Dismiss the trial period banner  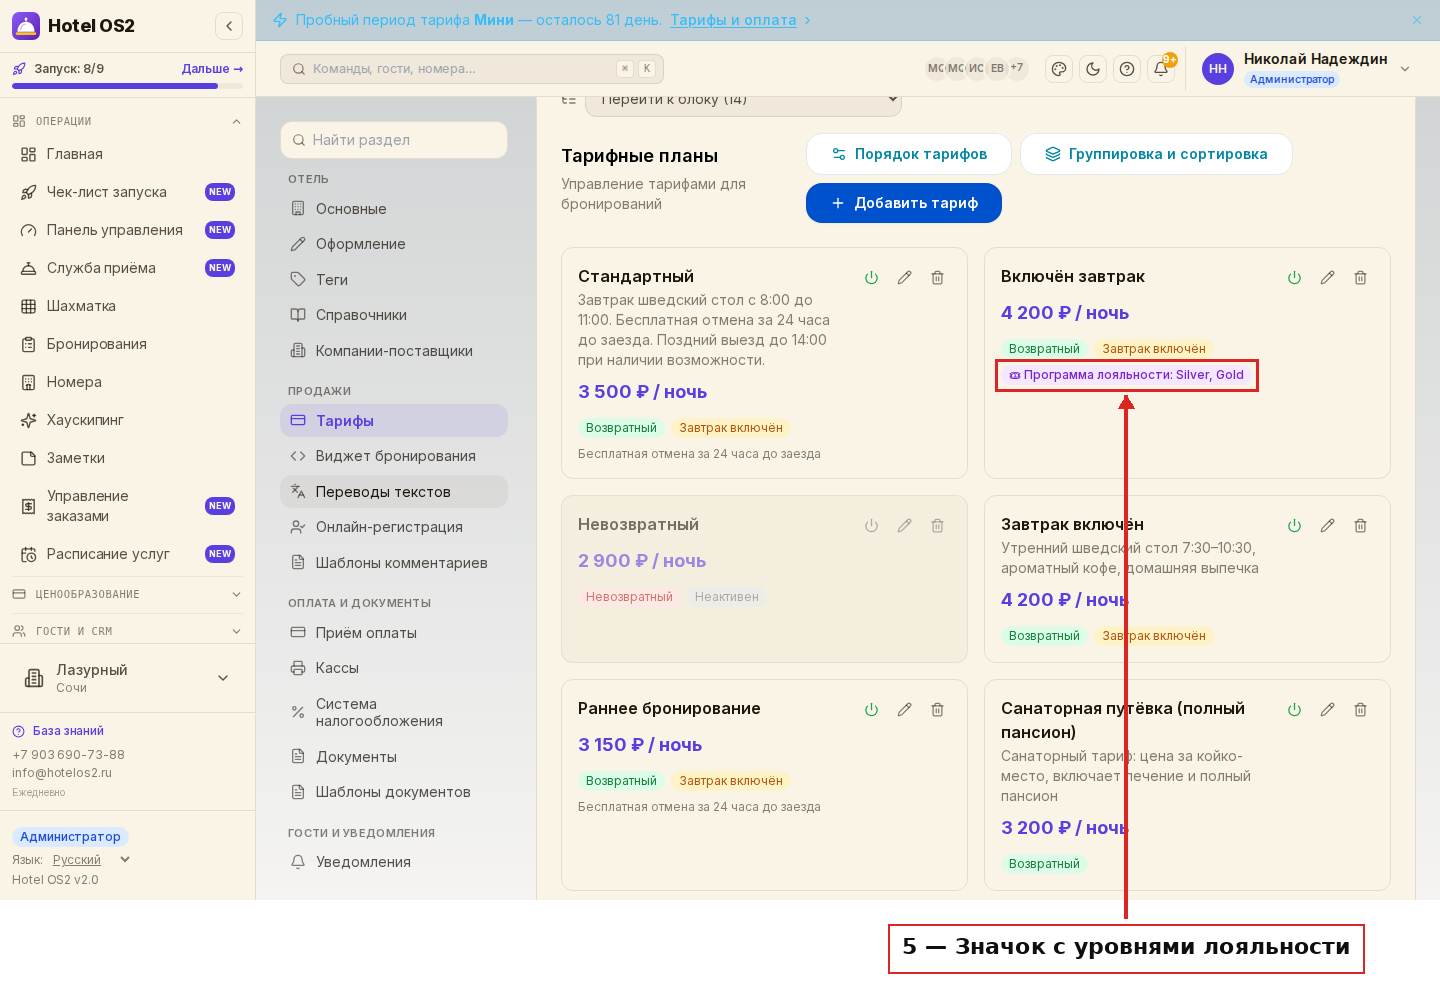(1416, 20)
